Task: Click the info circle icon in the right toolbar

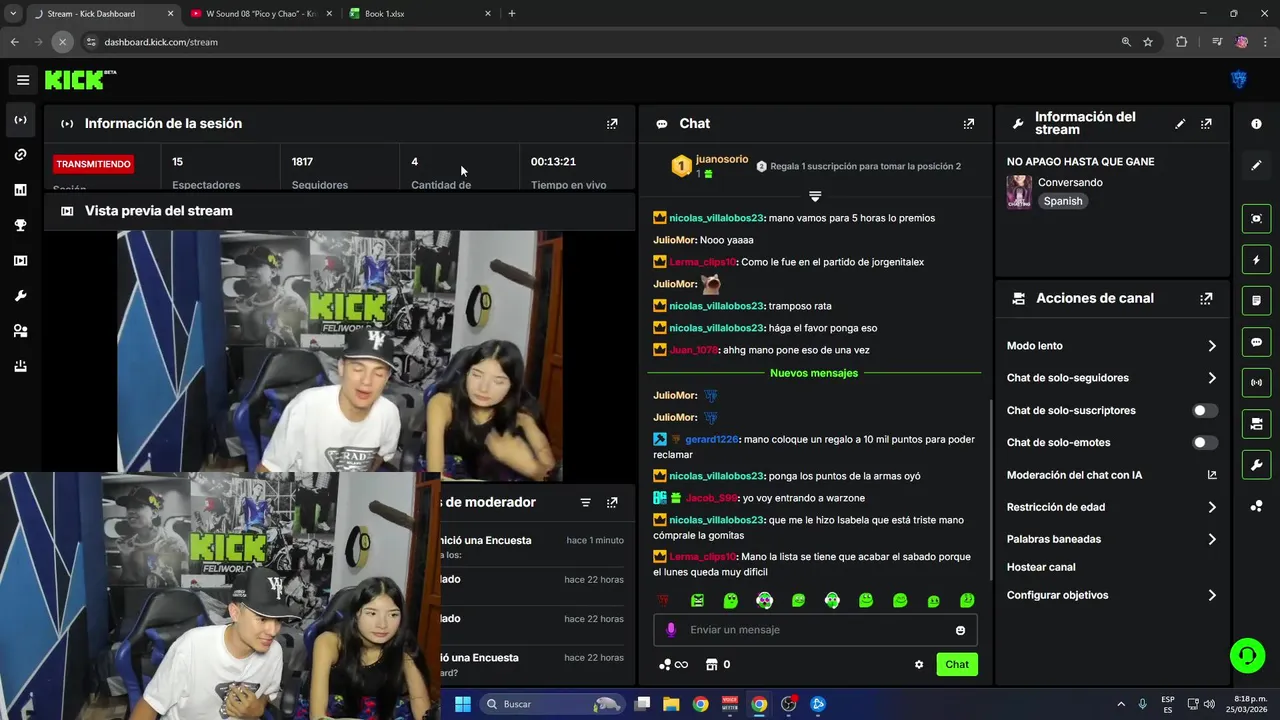Action: (1257, 124)
